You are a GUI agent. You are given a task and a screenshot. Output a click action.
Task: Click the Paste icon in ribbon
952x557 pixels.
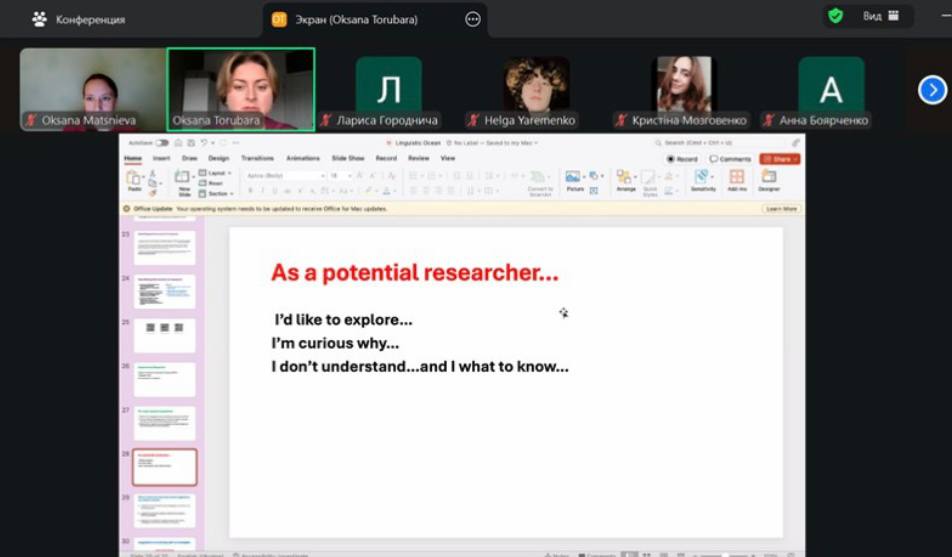[x=134, y=179]
